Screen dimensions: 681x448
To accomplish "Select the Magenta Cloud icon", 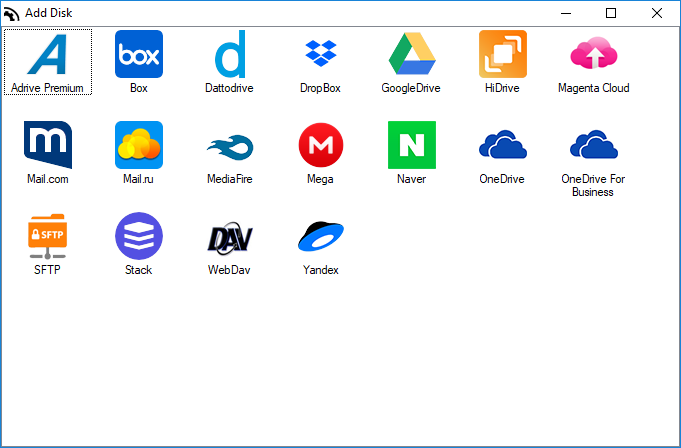I will tap(594, 53).
